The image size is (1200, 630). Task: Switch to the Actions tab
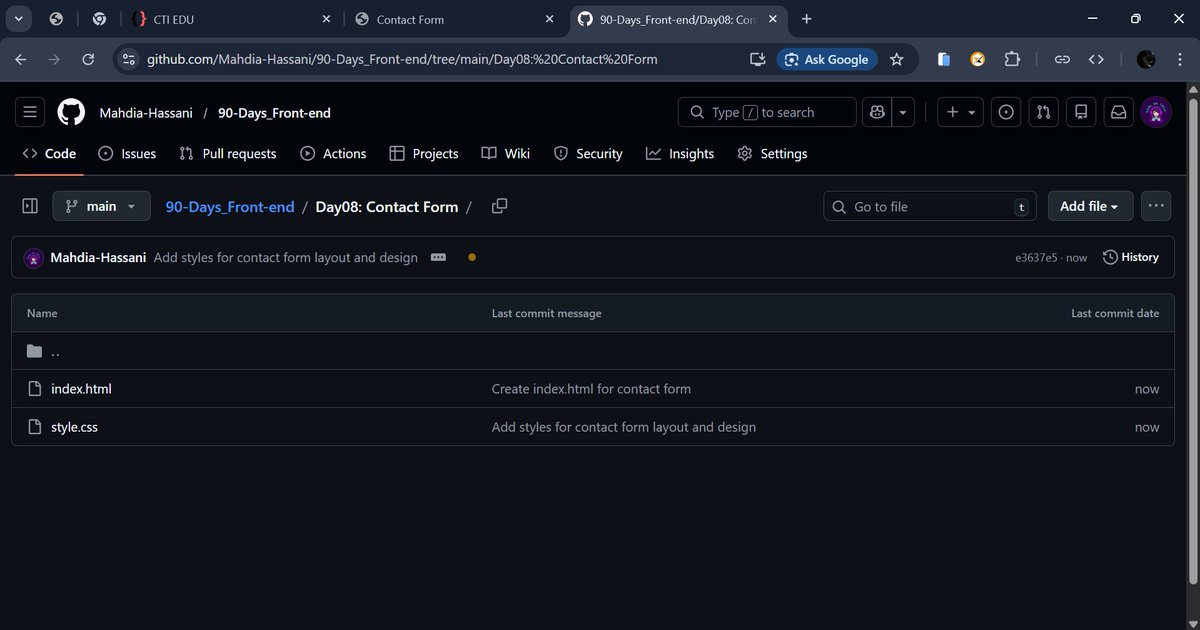click(x=331, y=153)
